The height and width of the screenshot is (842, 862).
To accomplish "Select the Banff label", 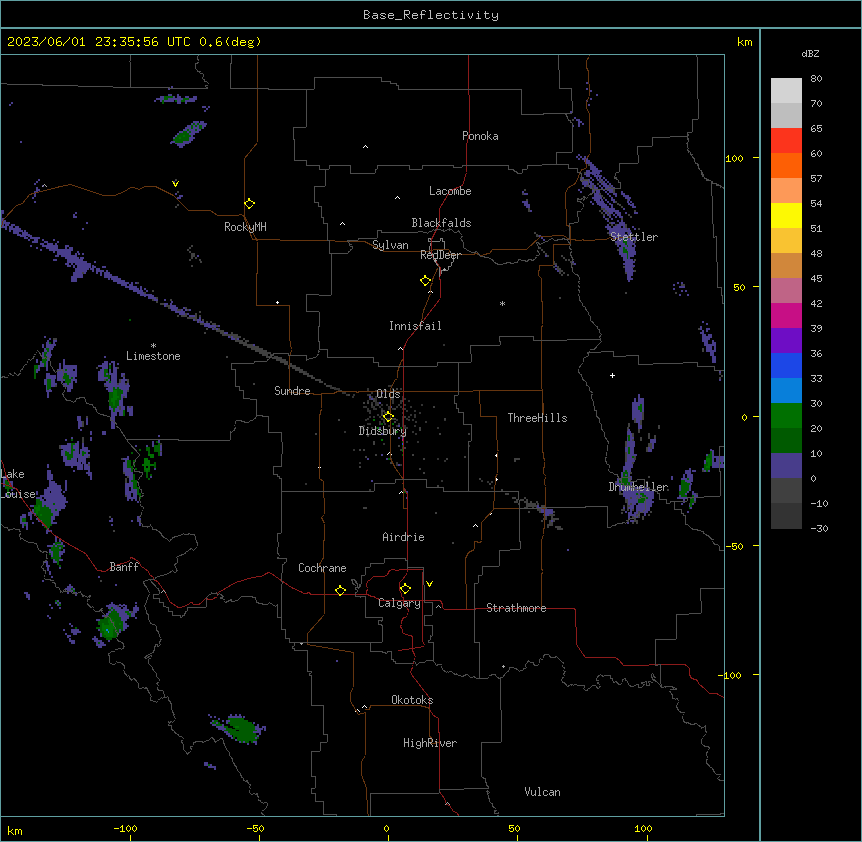I will pyautogui.click(x=124, y=567).
